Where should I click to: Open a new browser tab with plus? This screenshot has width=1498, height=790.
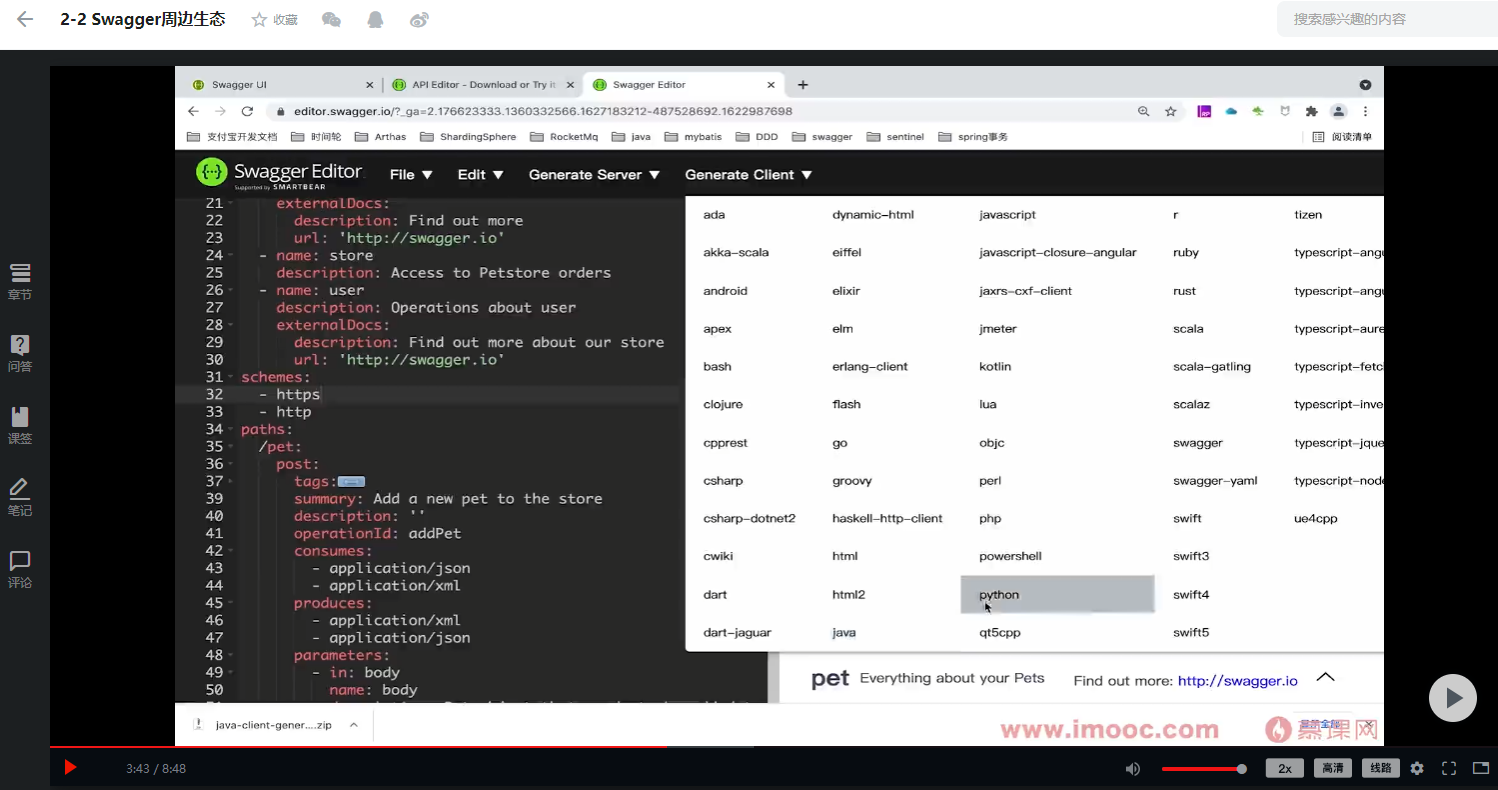[x=802, y=85]
